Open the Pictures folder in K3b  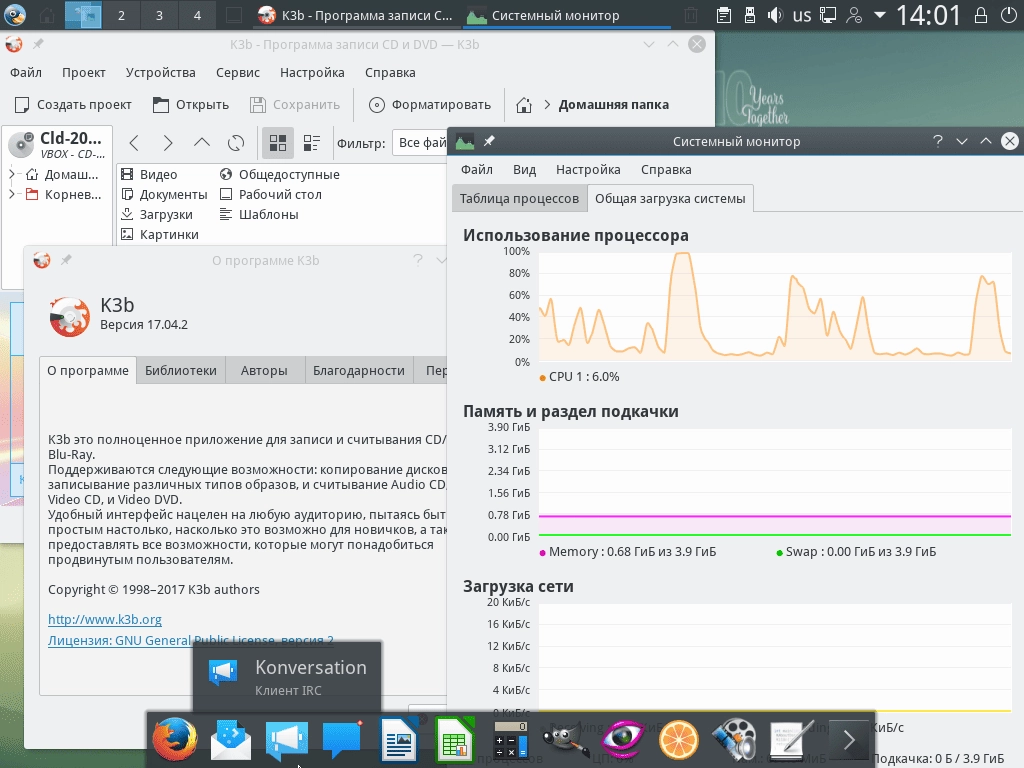pos(160,234)
